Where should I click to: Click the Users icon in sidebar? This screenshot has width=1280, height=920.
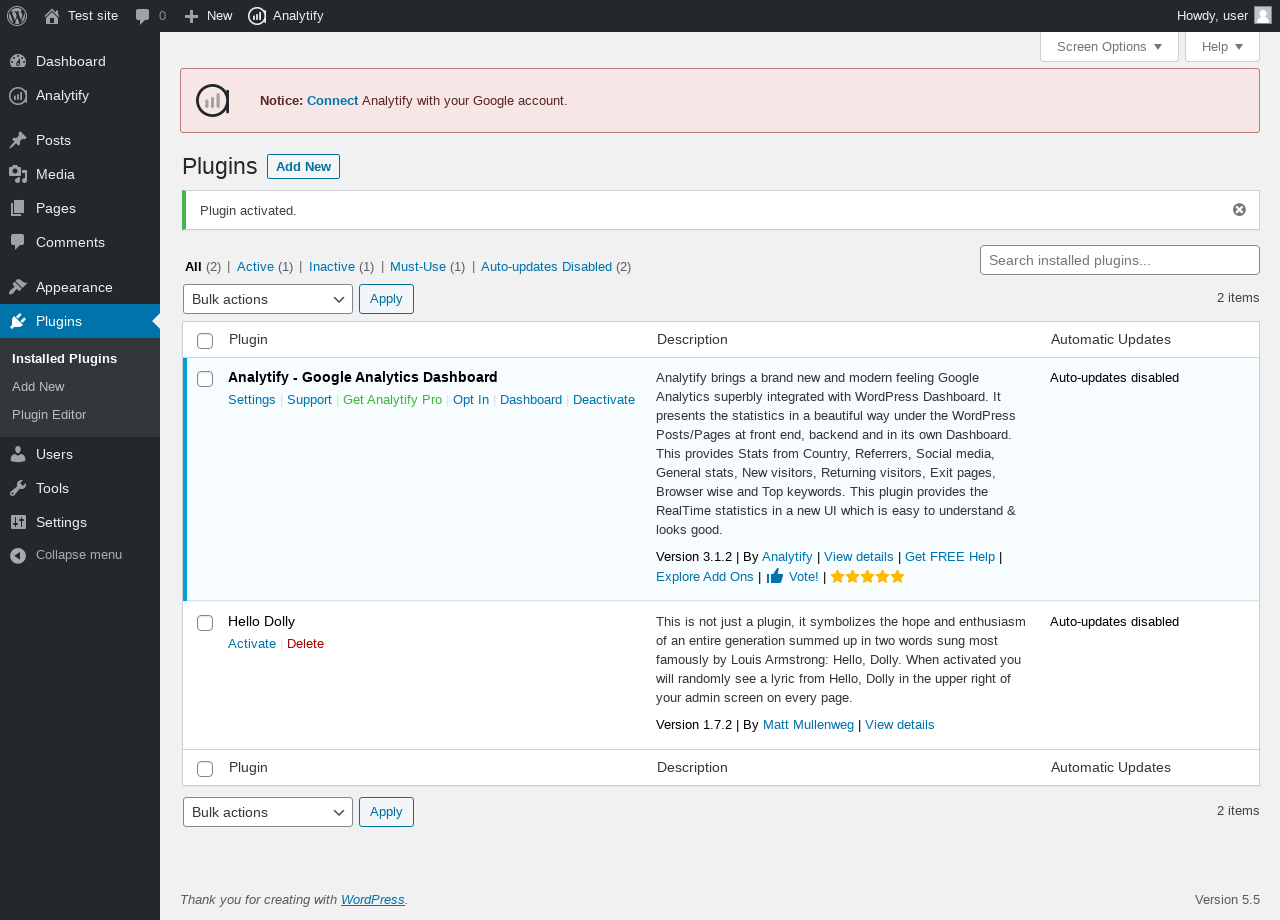click(x=18, y=454)
